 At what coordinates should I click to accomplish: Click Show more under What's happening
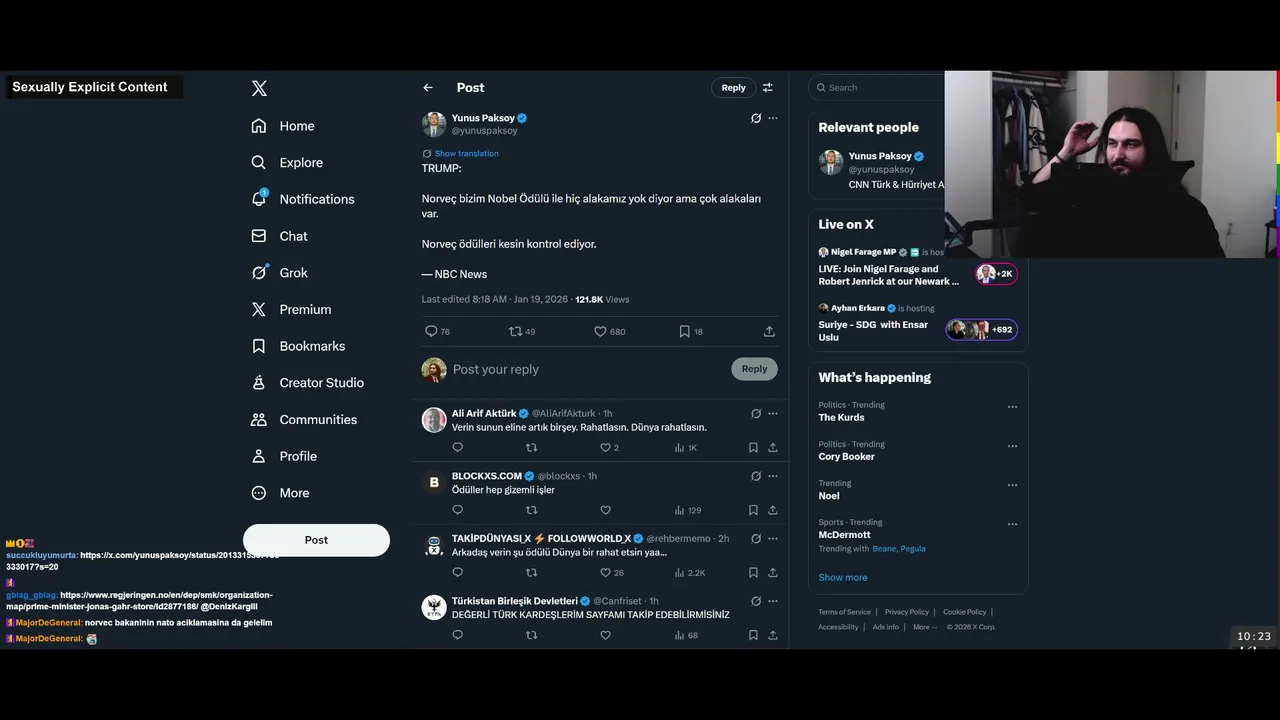[x=843, y=578]
